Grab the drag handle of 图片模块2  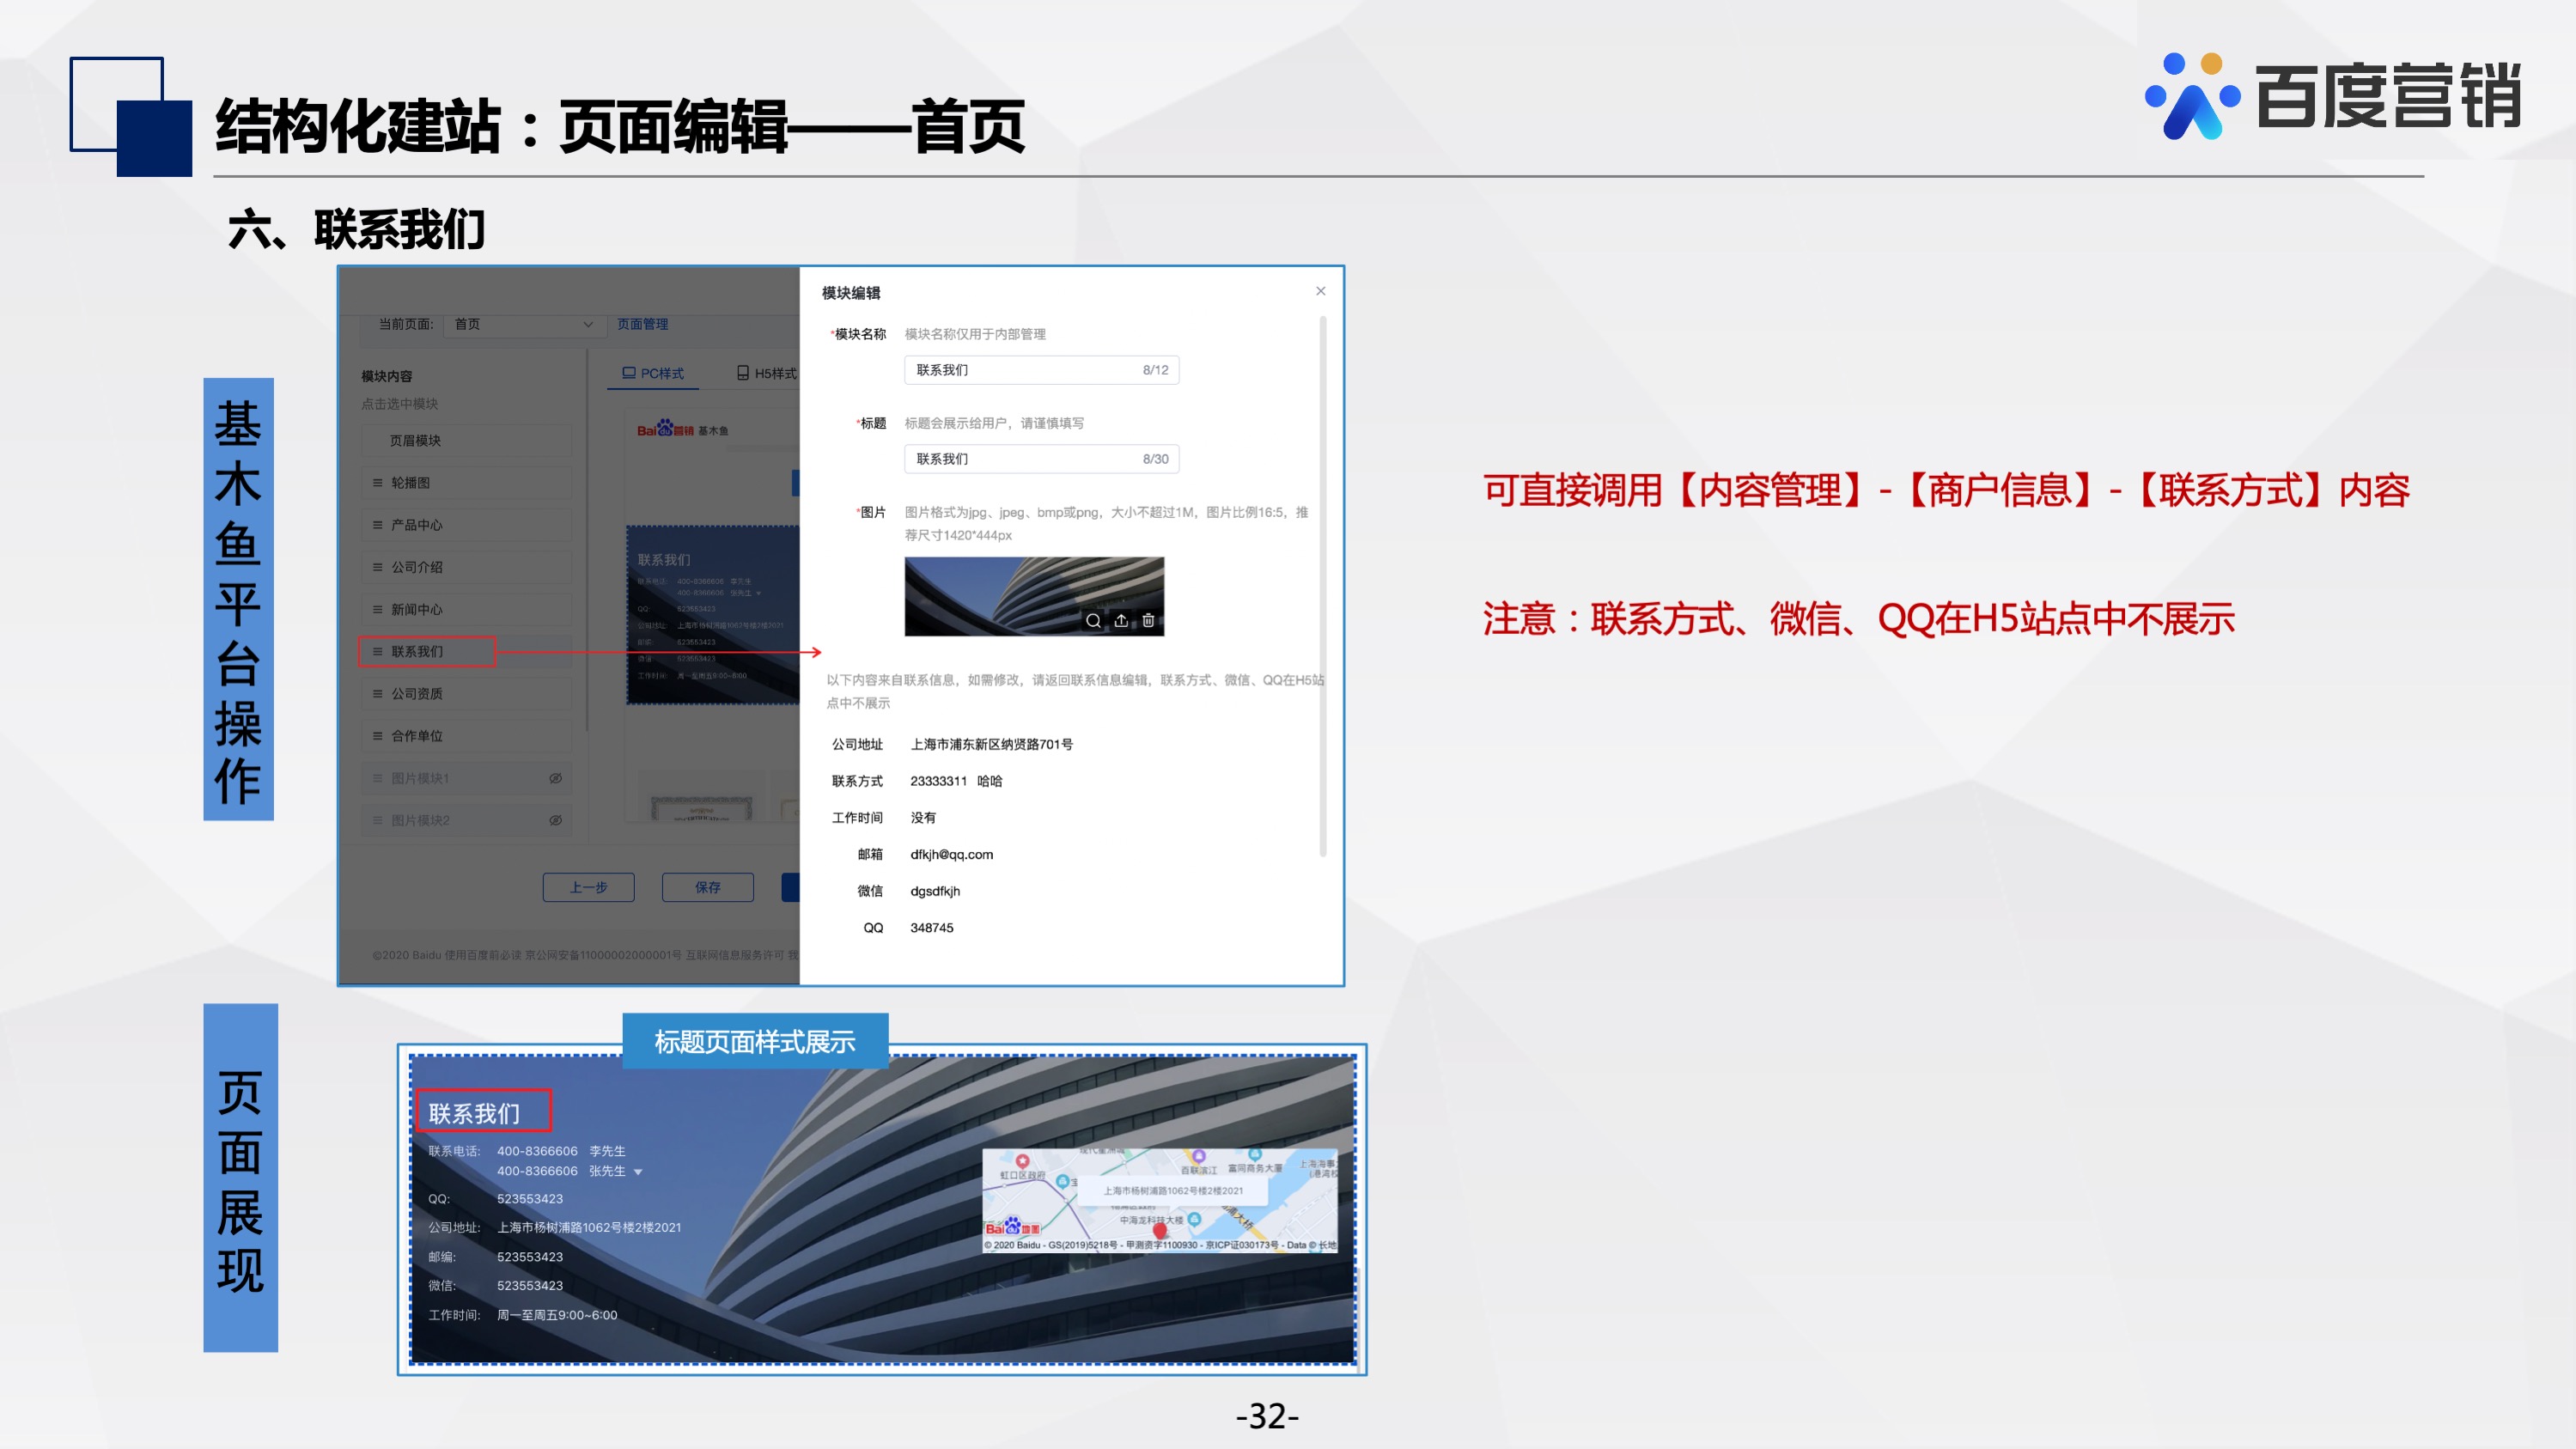pos(377,820)
